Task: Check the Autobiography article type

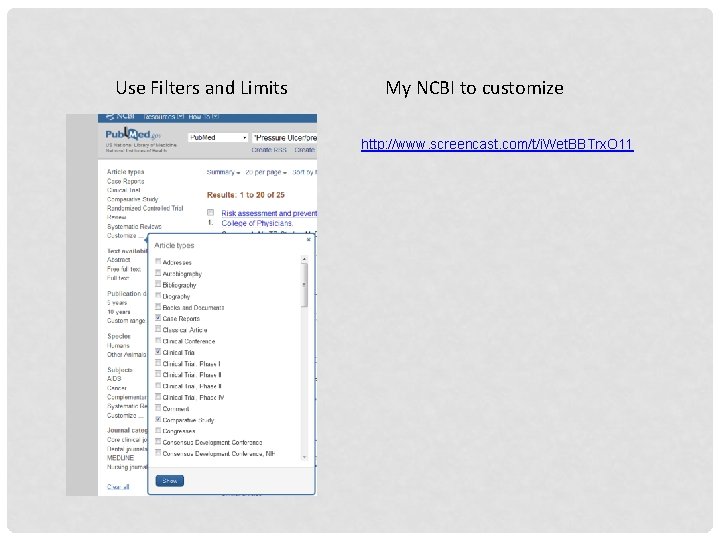Action: (158, 273)
